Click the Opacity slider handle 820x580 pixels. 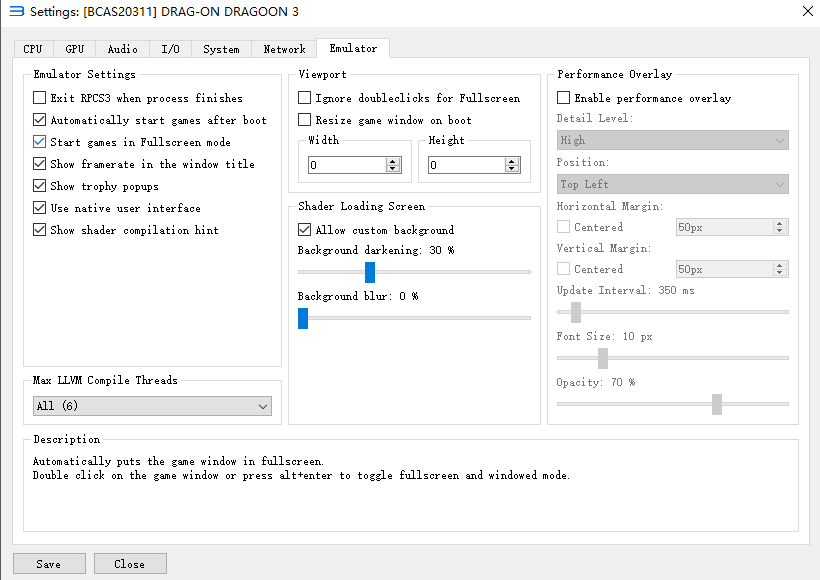(717, 404)
